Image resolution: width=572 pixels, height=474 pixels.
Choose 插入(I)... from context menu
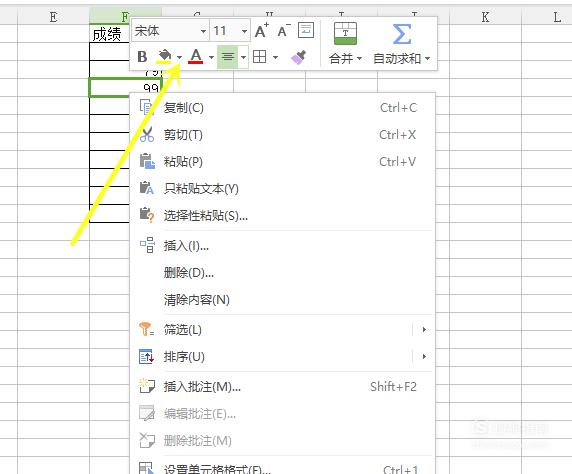283,246
